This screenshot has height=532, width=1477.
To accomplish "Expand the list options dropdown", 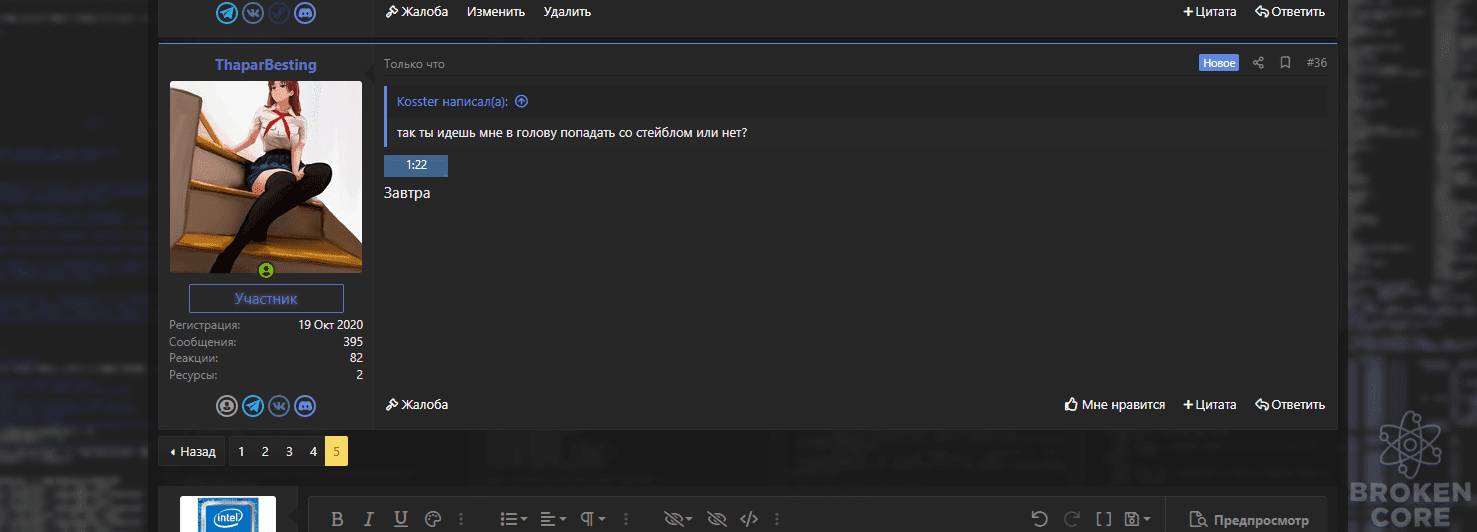I will 514,519.
